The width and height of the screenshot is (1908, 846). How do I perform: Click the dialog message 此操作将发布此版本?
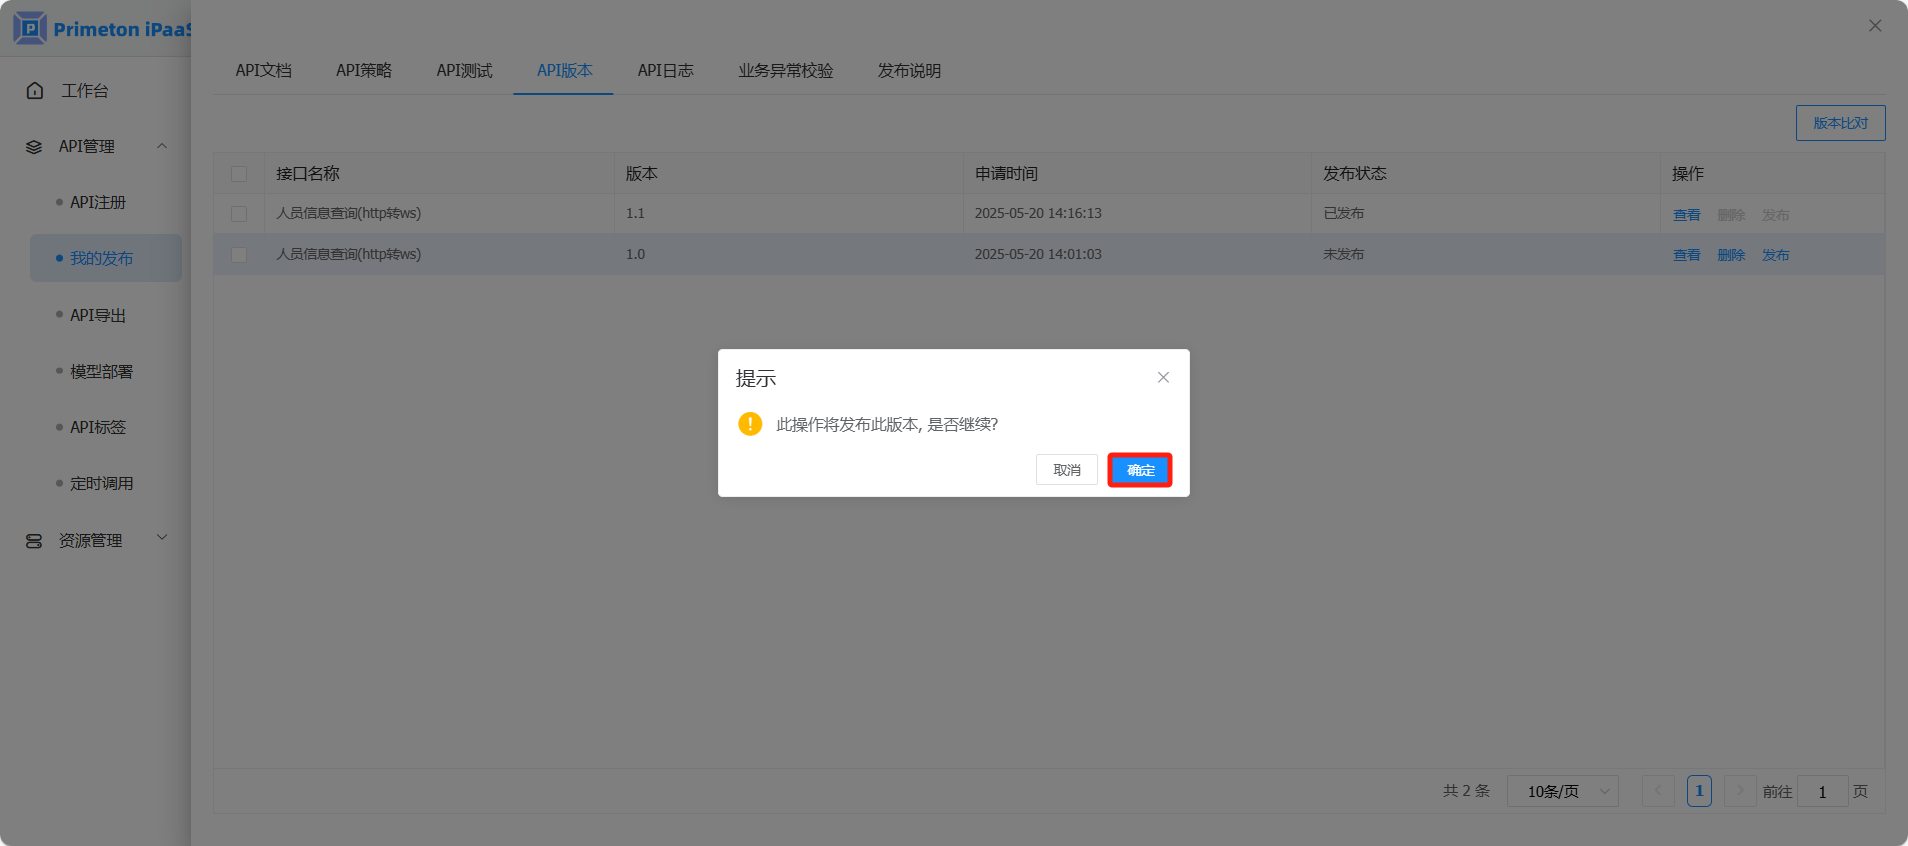point(887,425)
